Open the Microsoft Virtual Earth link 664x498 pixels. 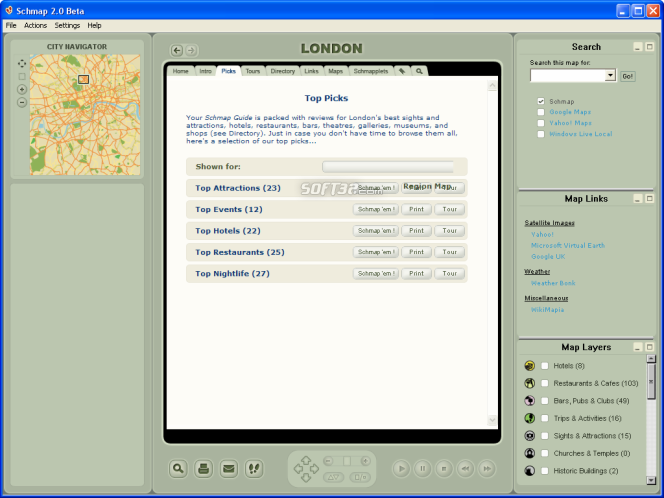point(568,246)
